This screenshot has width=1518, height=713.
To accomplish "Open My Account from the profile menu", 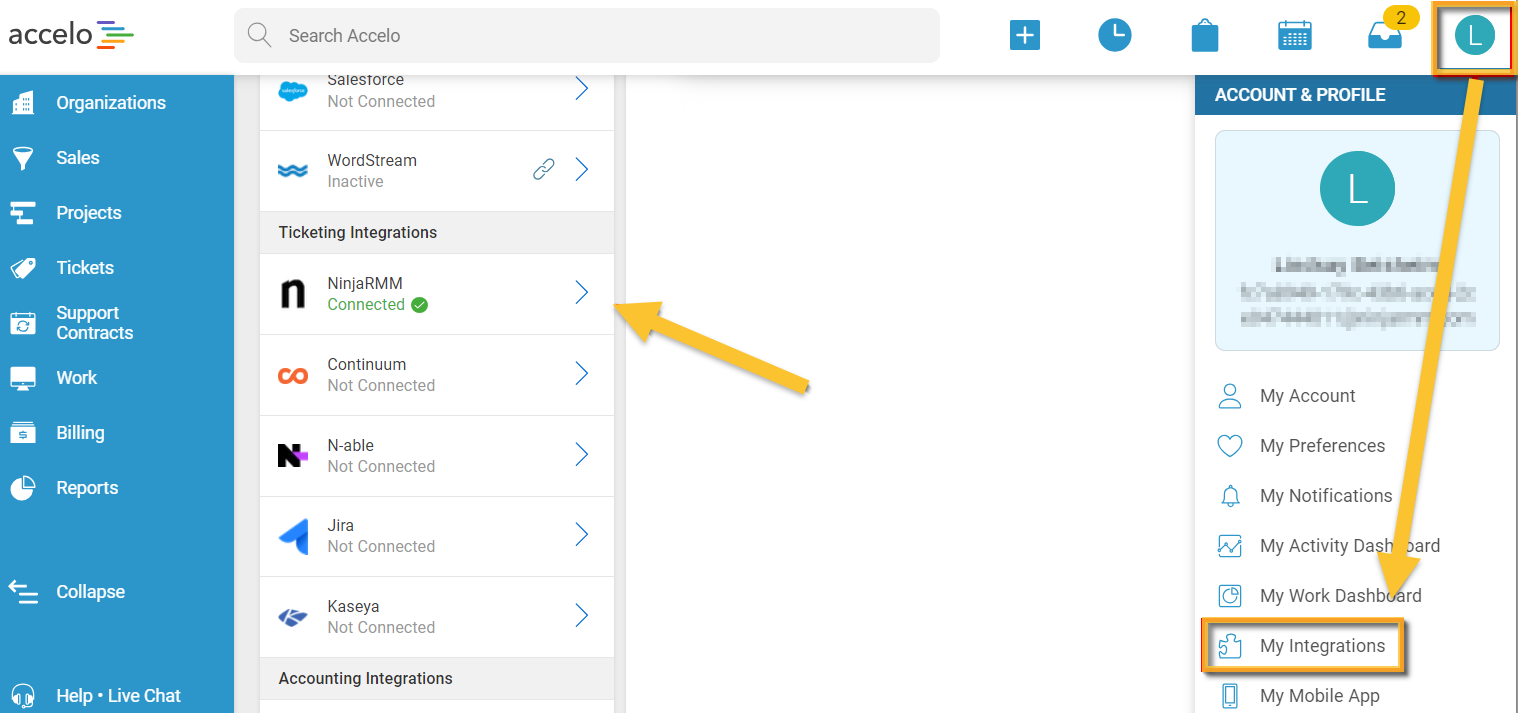I will [x=1307, y=396].
